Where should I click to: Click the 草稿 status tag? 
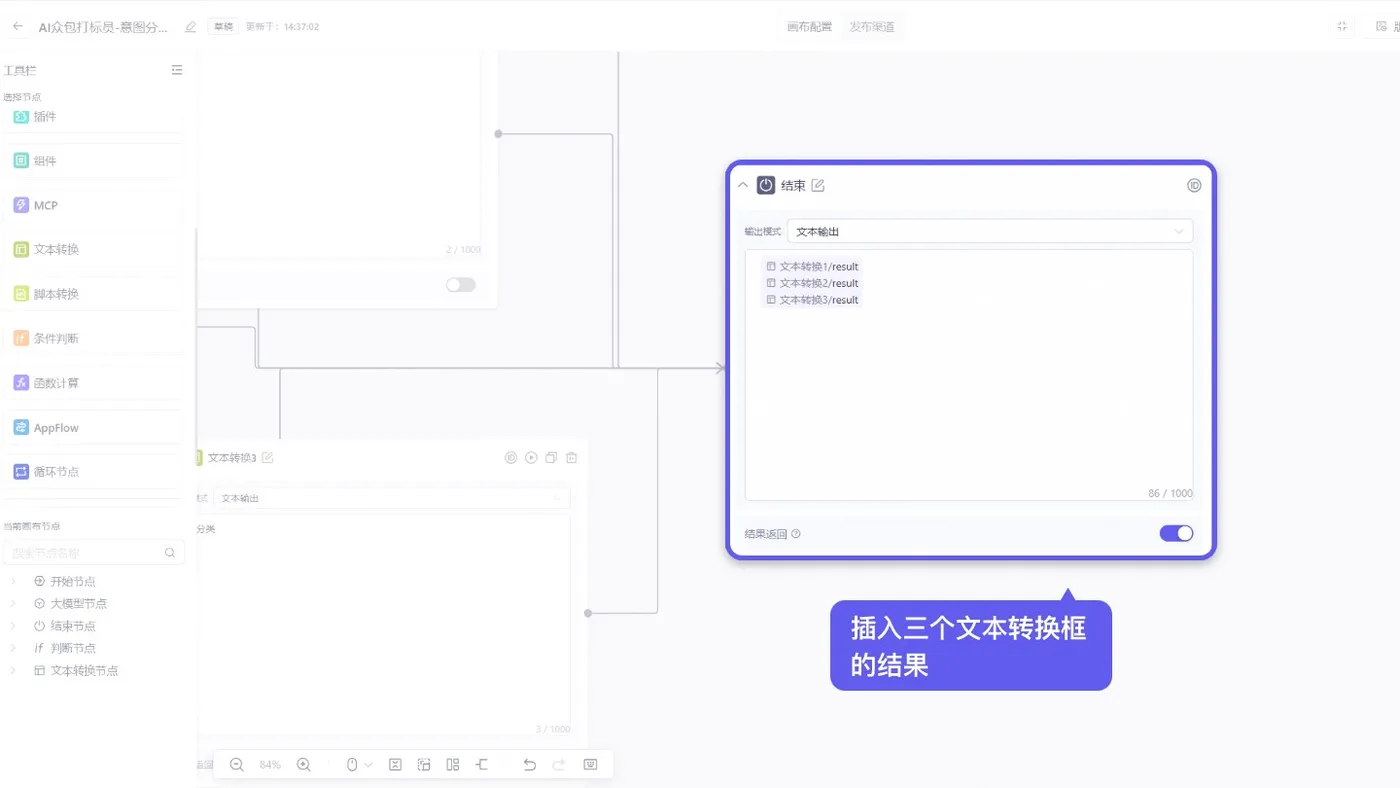(222, 27)
